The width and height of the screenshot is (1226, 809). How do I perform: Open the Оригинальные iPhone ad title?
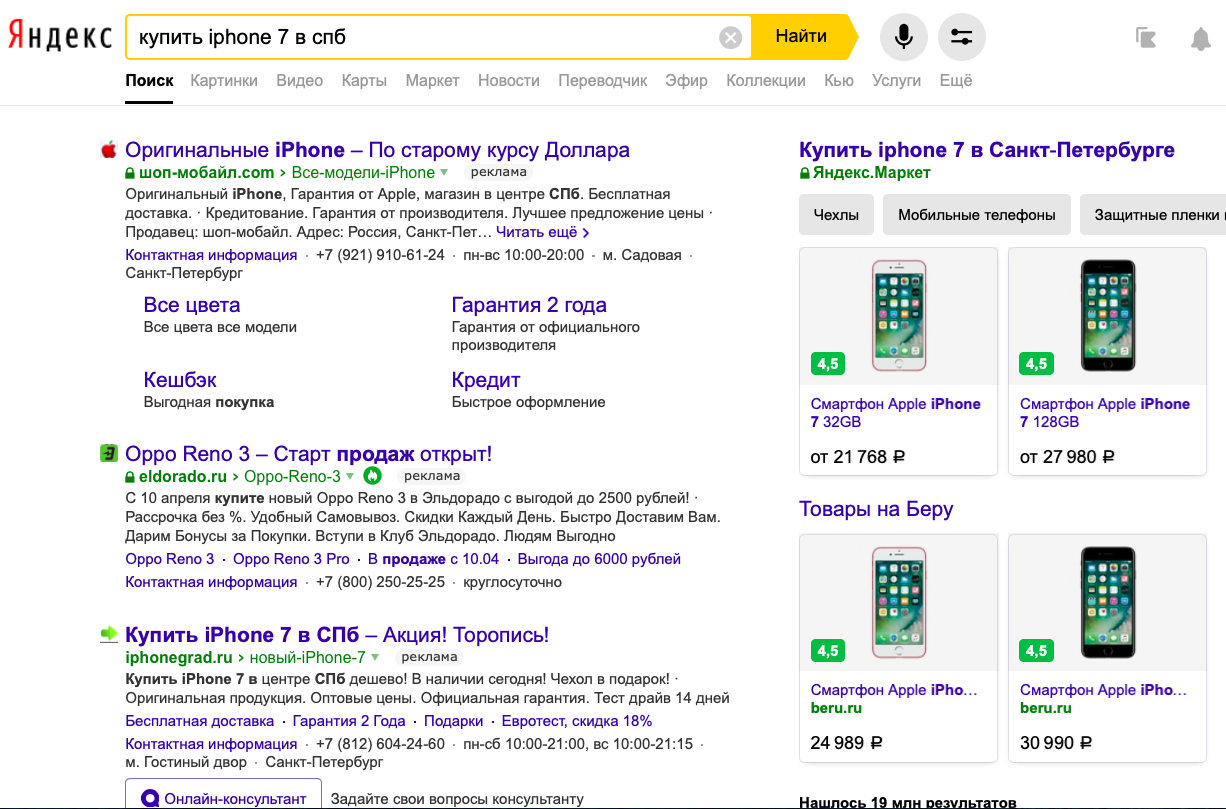(x=378, y=150)
